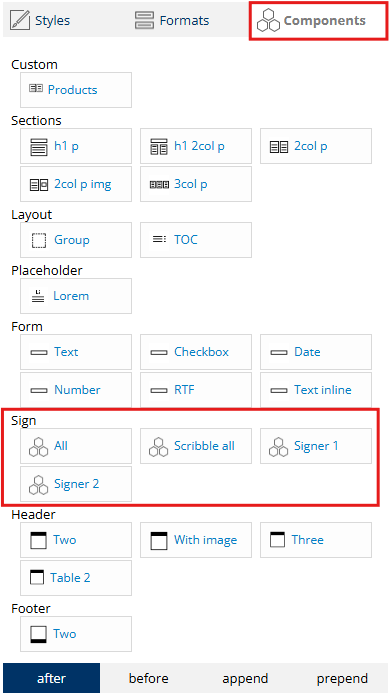The width and height of the screenshot is (389, 695).
Task: Insert the With image header
Action: [x=196, y=540]
